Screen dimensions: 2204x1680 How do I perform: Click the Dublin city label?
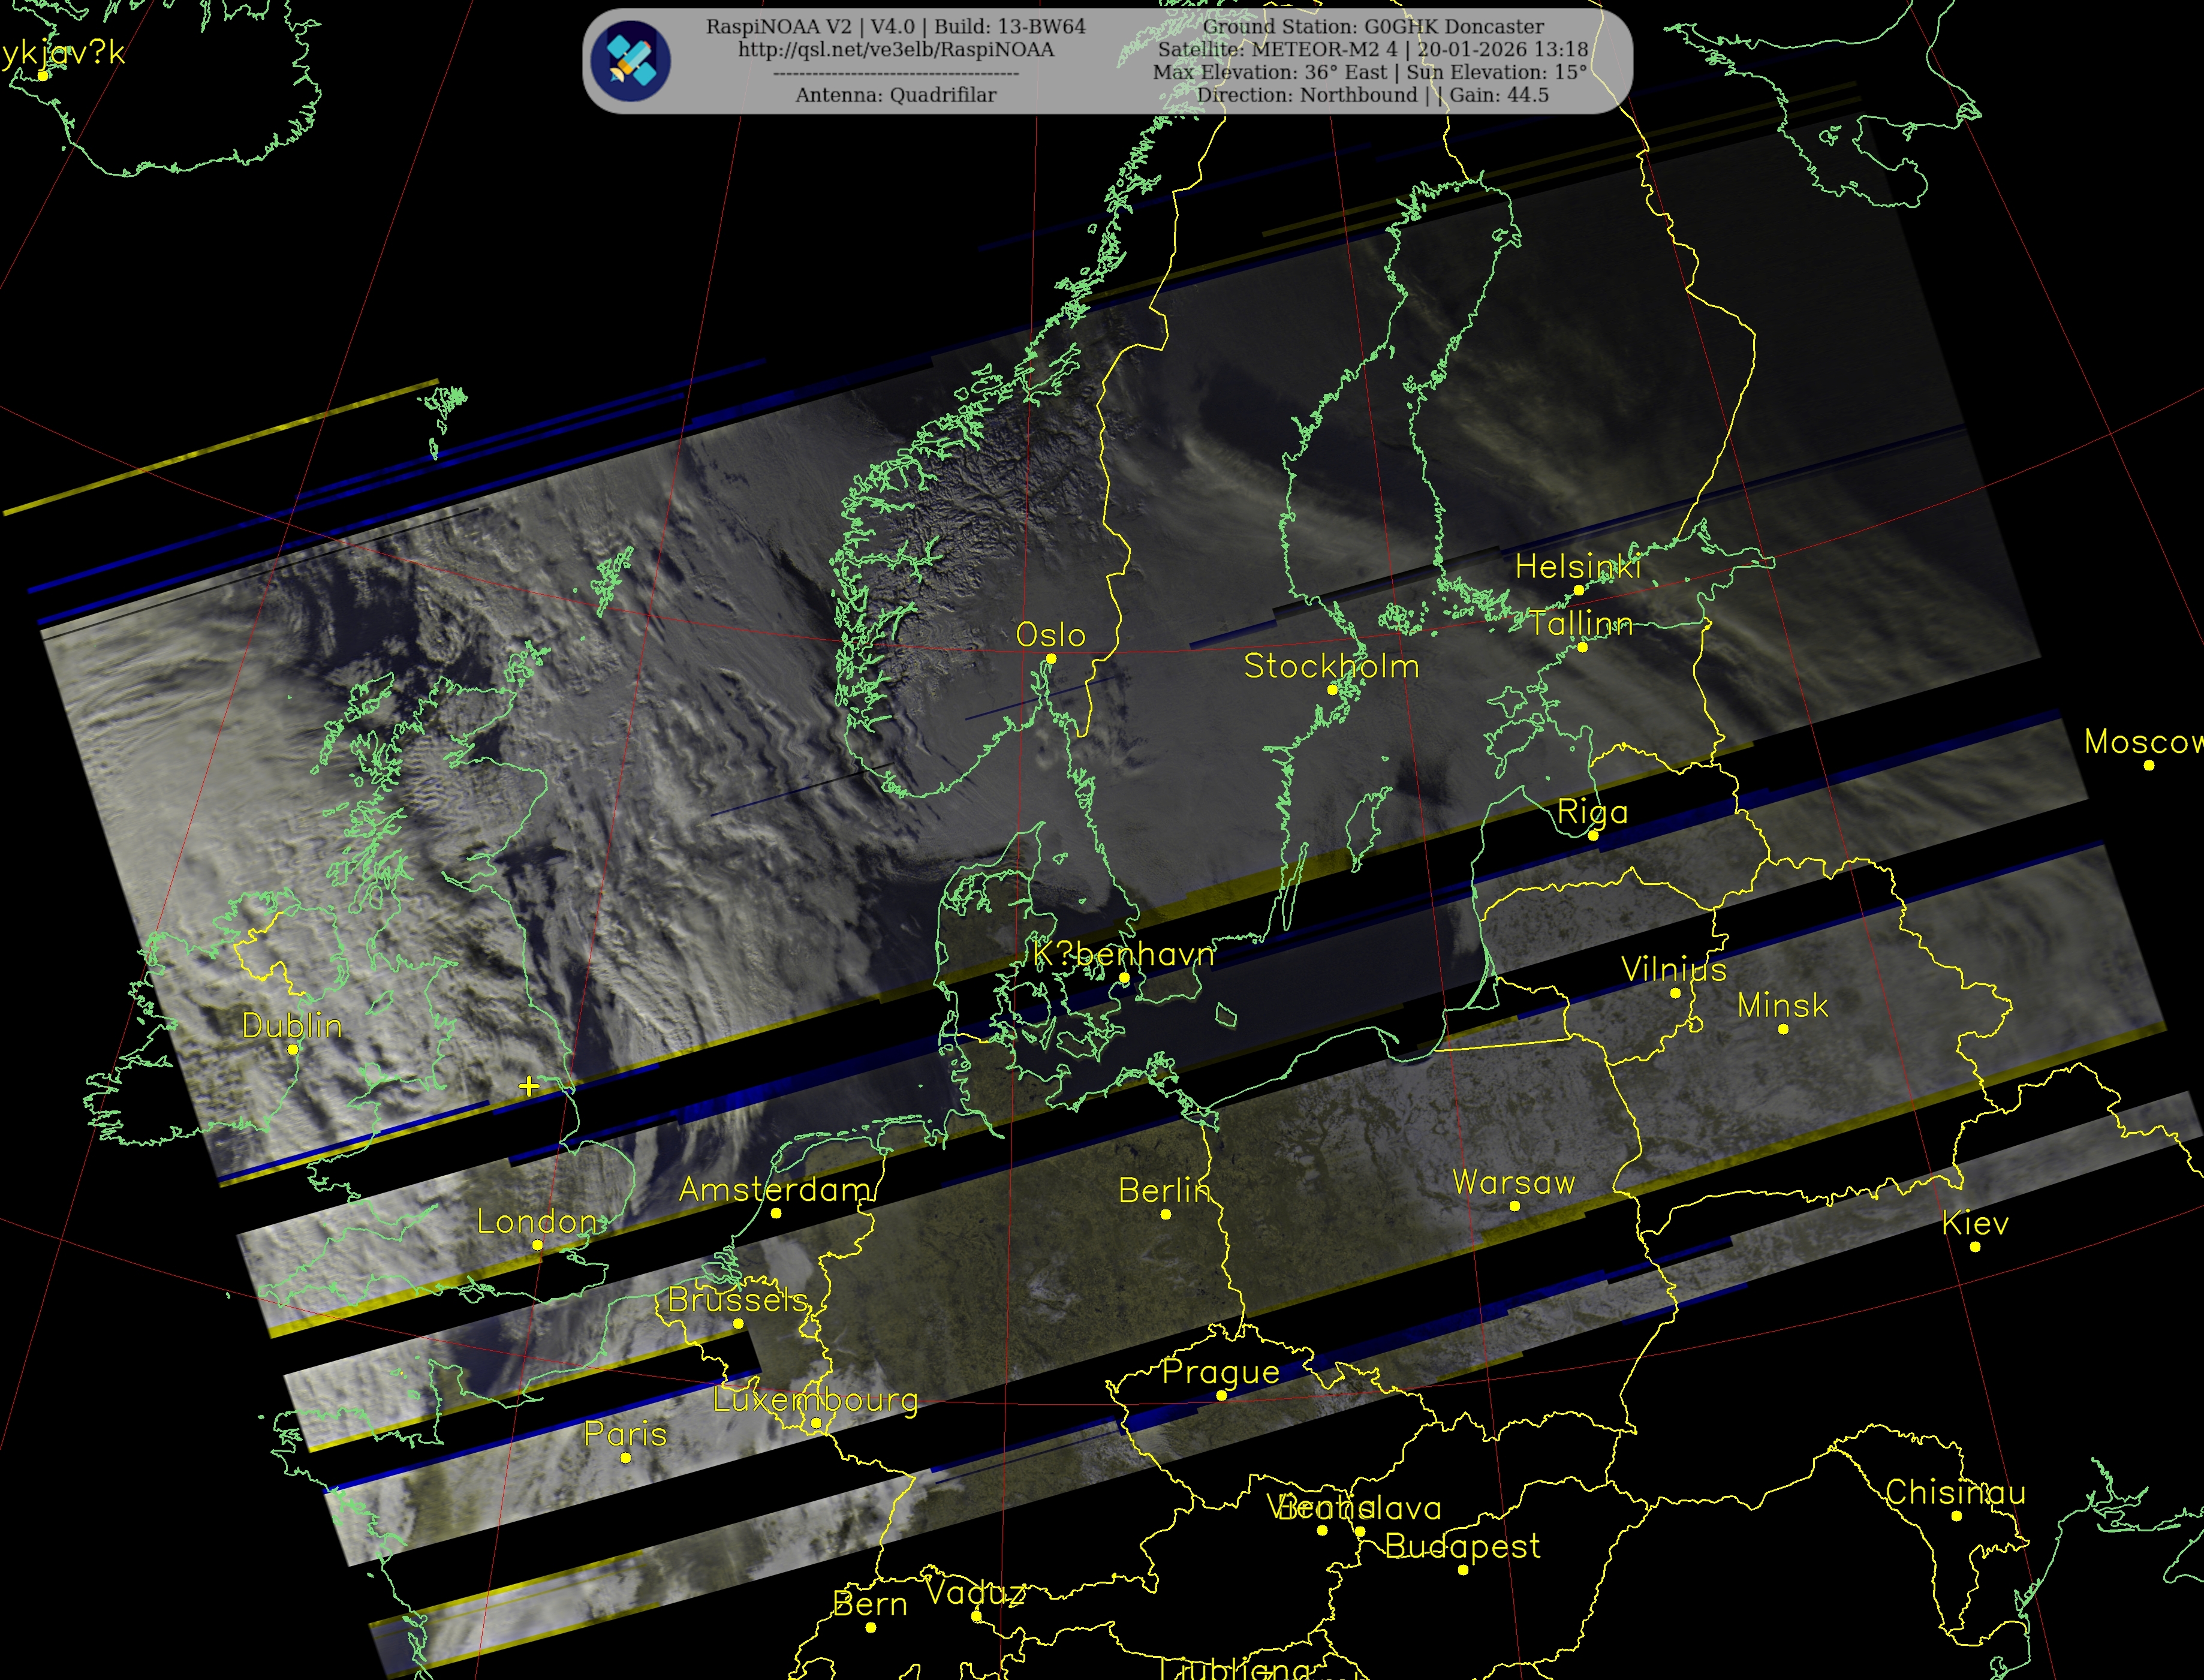tap(292, 1026)
